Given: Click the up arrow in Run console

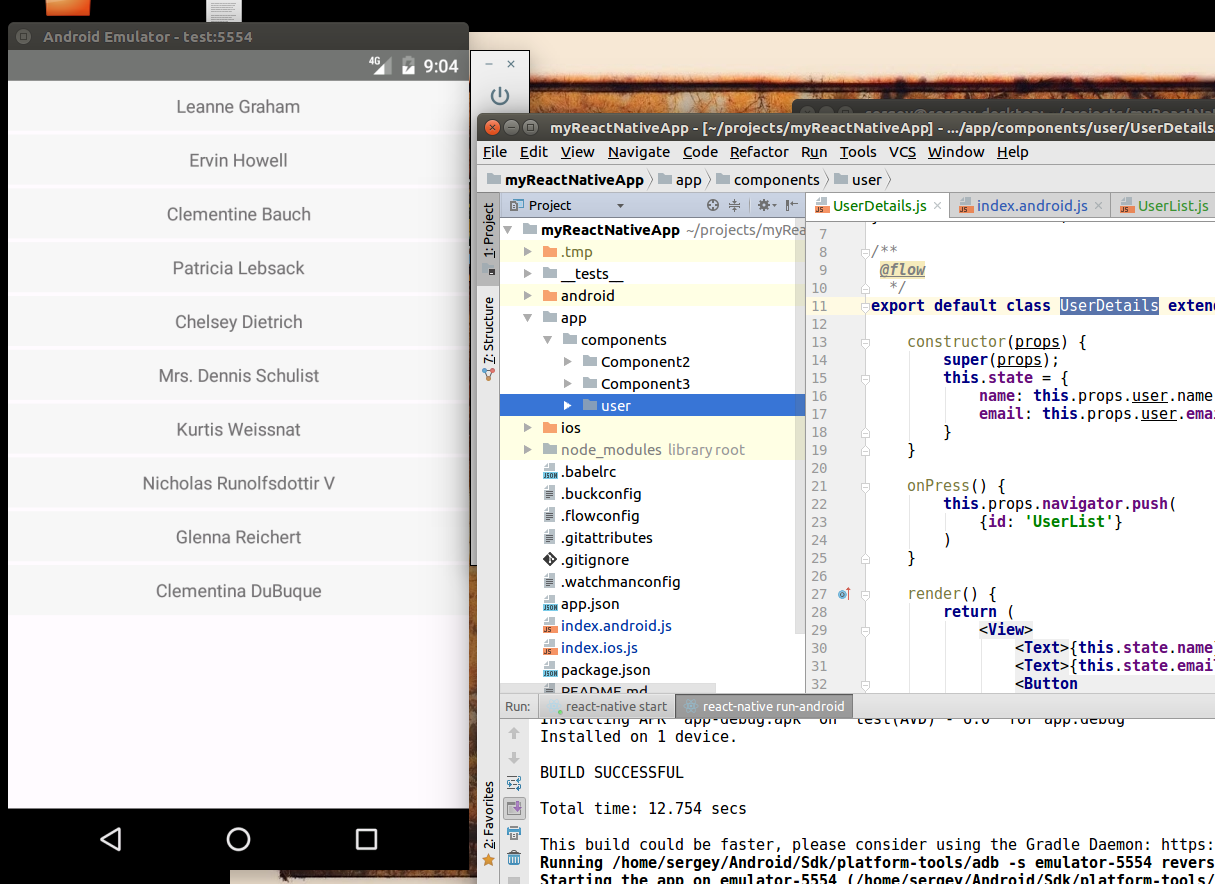Looking at the screenshot, I should (514, 733).
